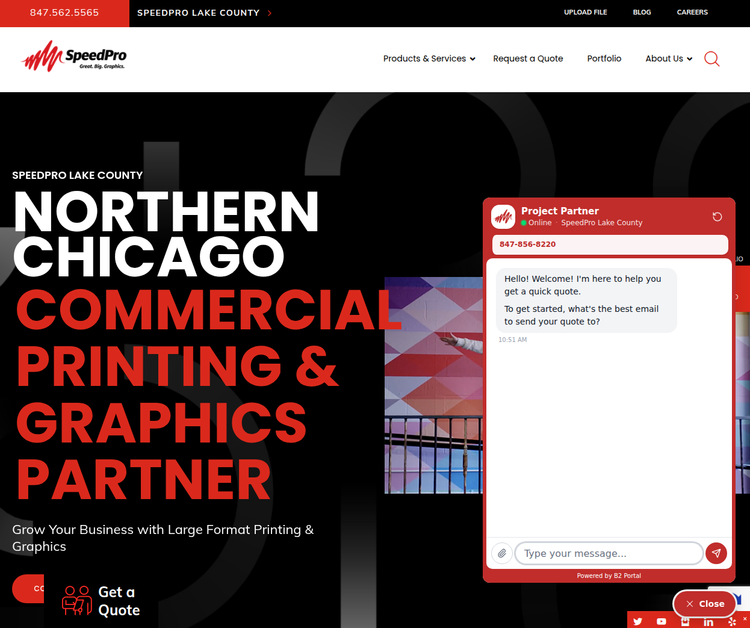Viewport: 750px width, 628px height.
Task: Click the SpeedPro logo in header
Action: (74, 56)
